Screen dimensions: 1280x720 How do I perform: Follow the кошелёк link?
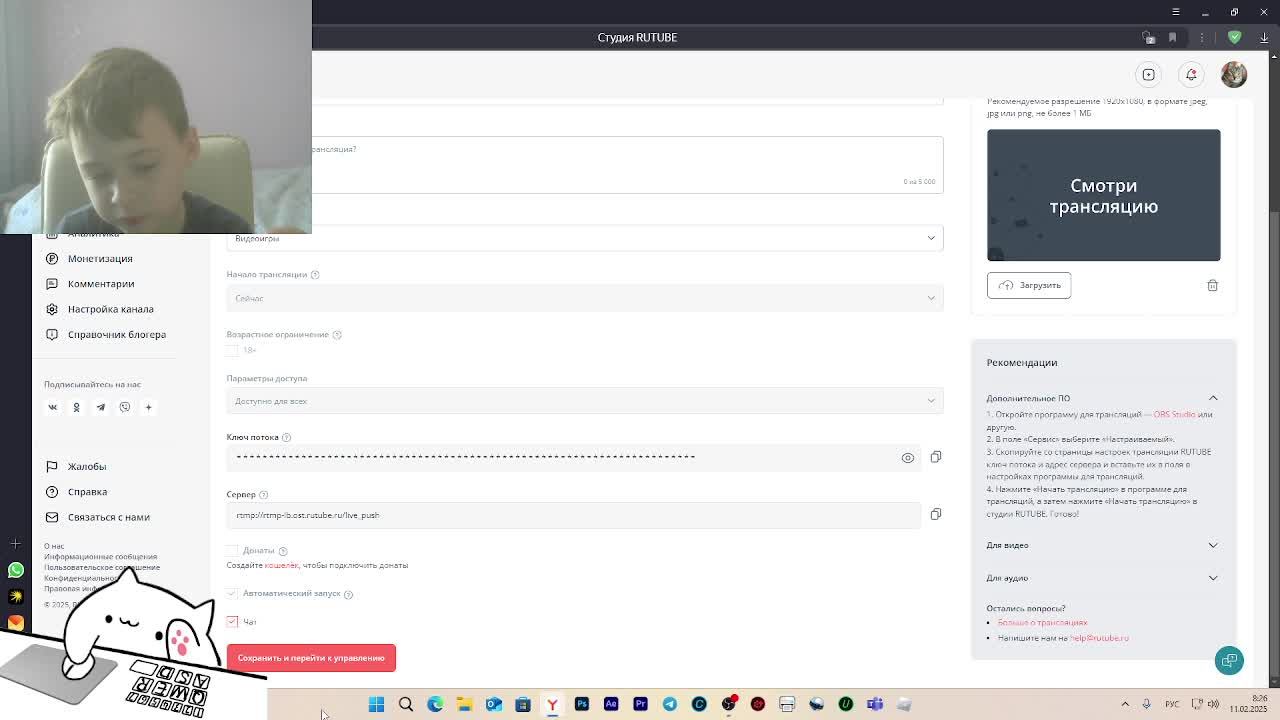point(281,565)
